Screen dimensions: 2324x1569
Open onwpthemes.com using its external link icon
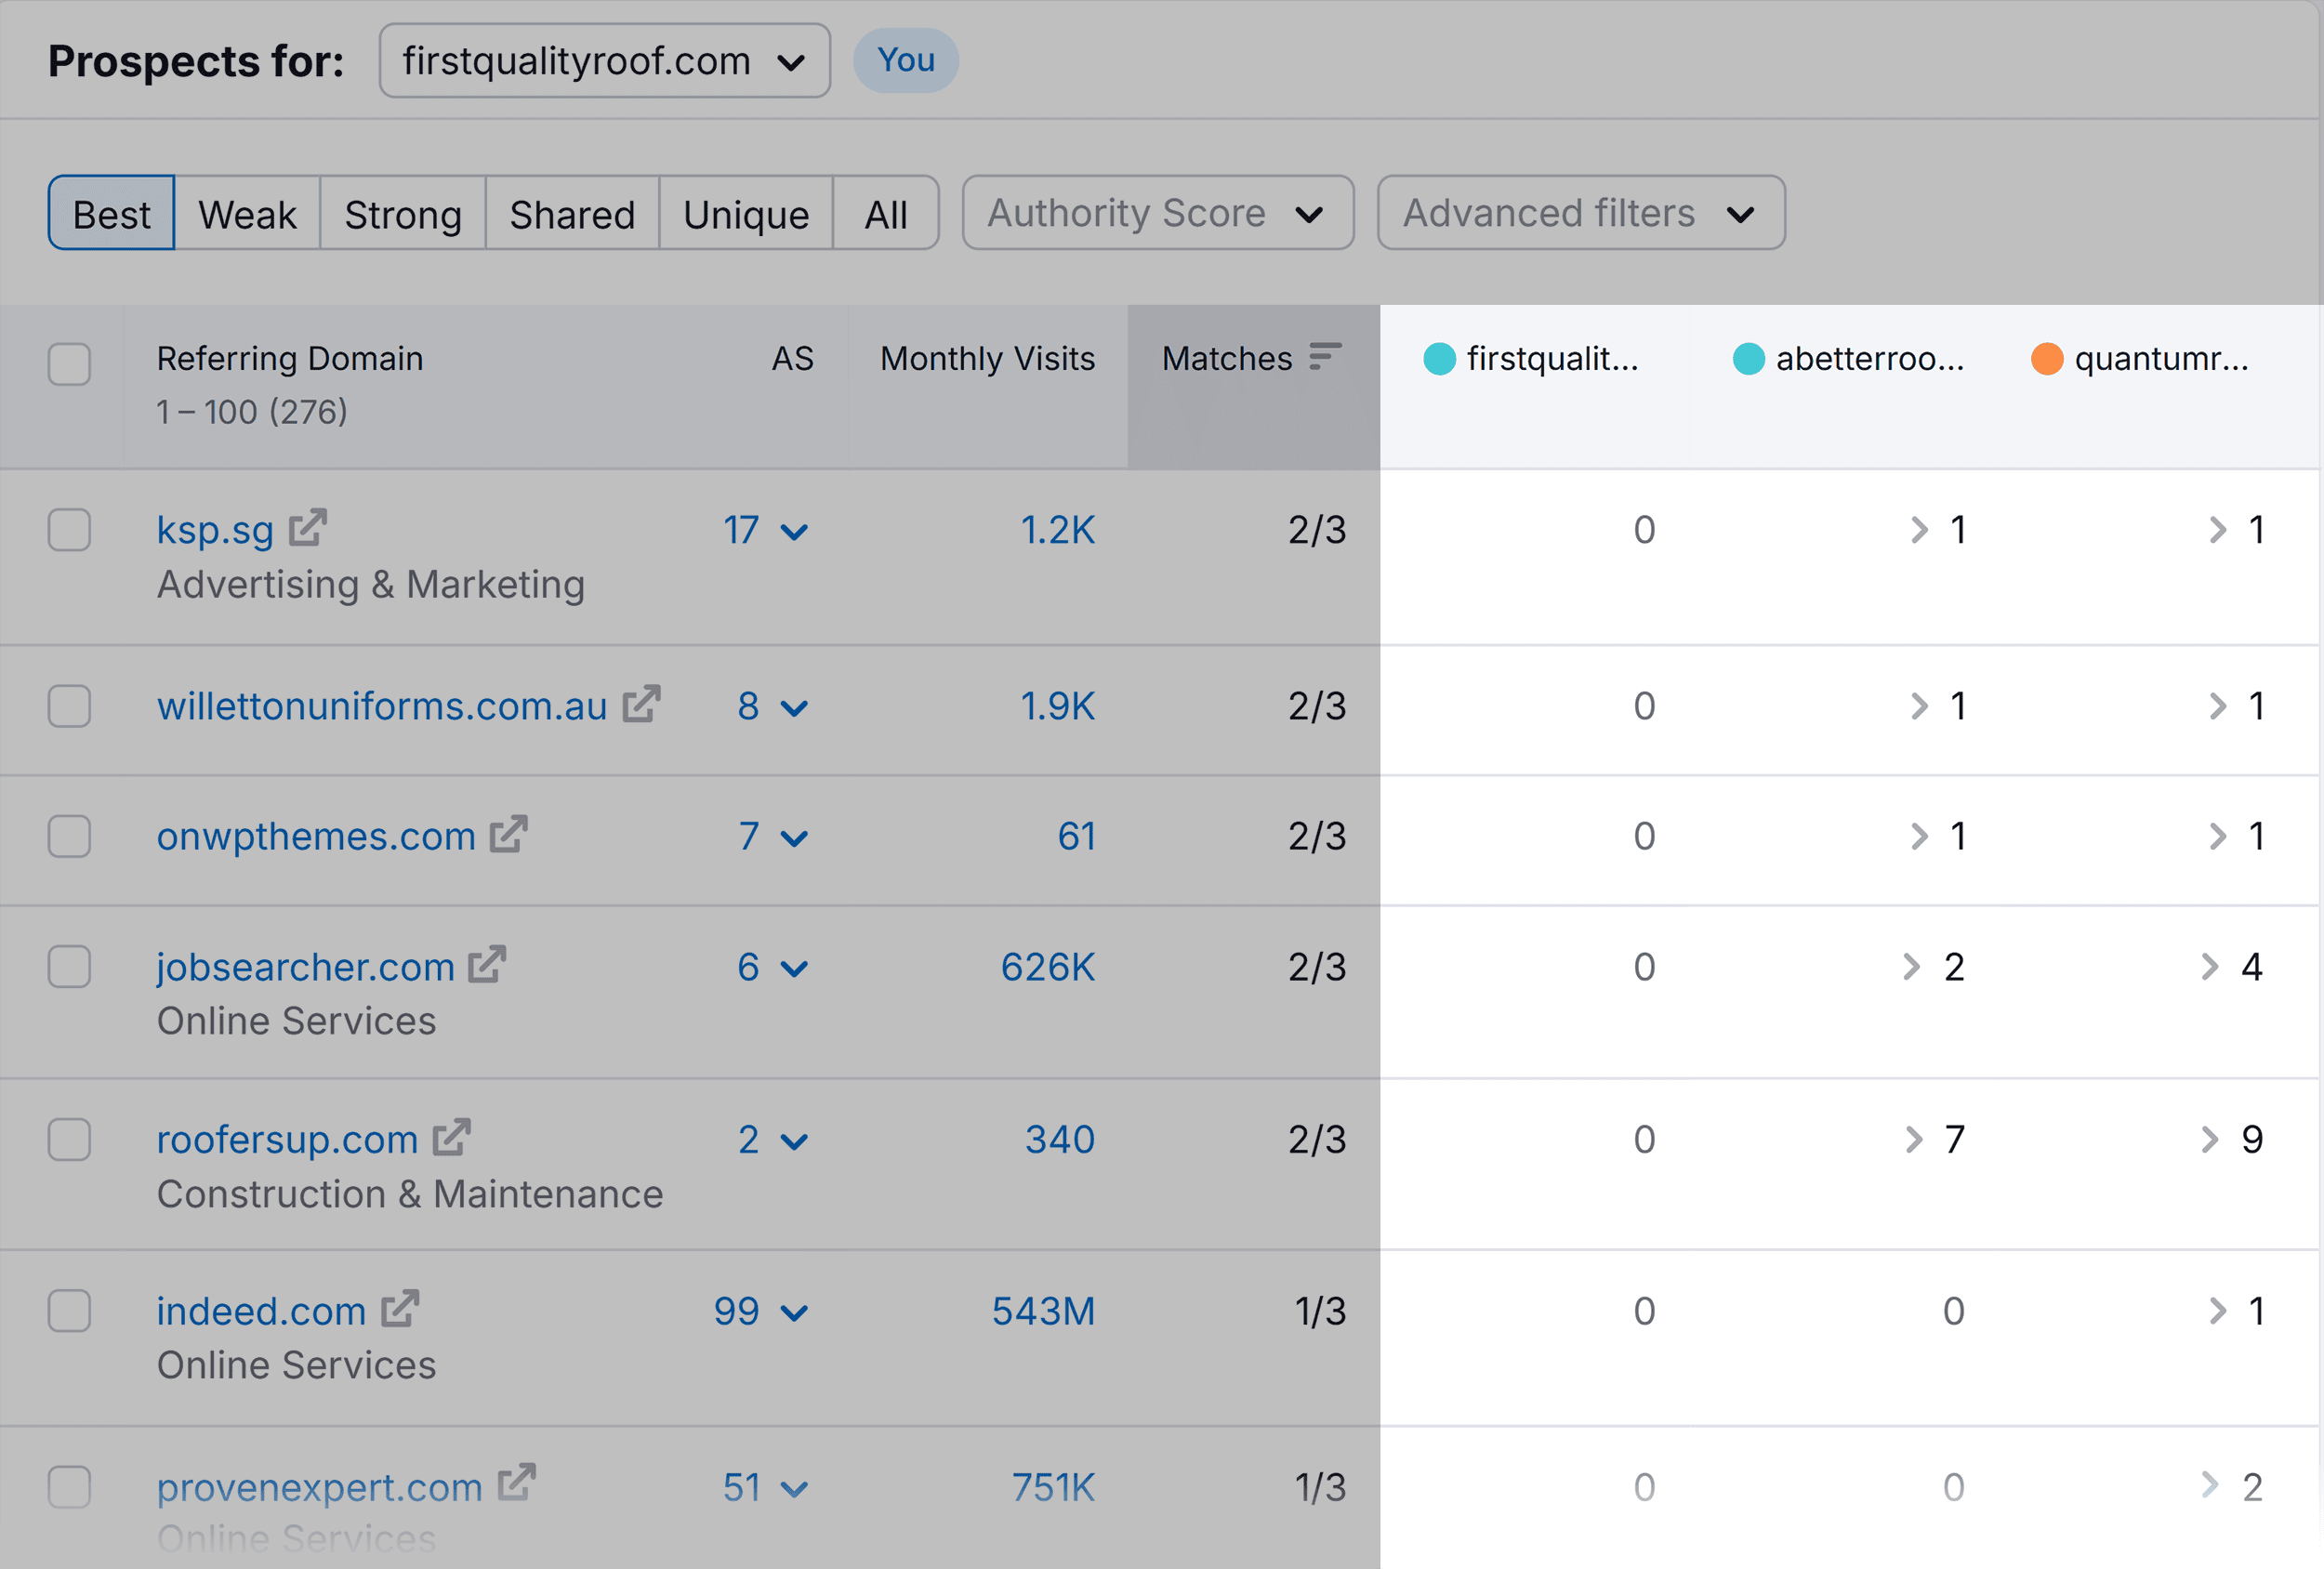pyautogui.click(x=508, y=834)
